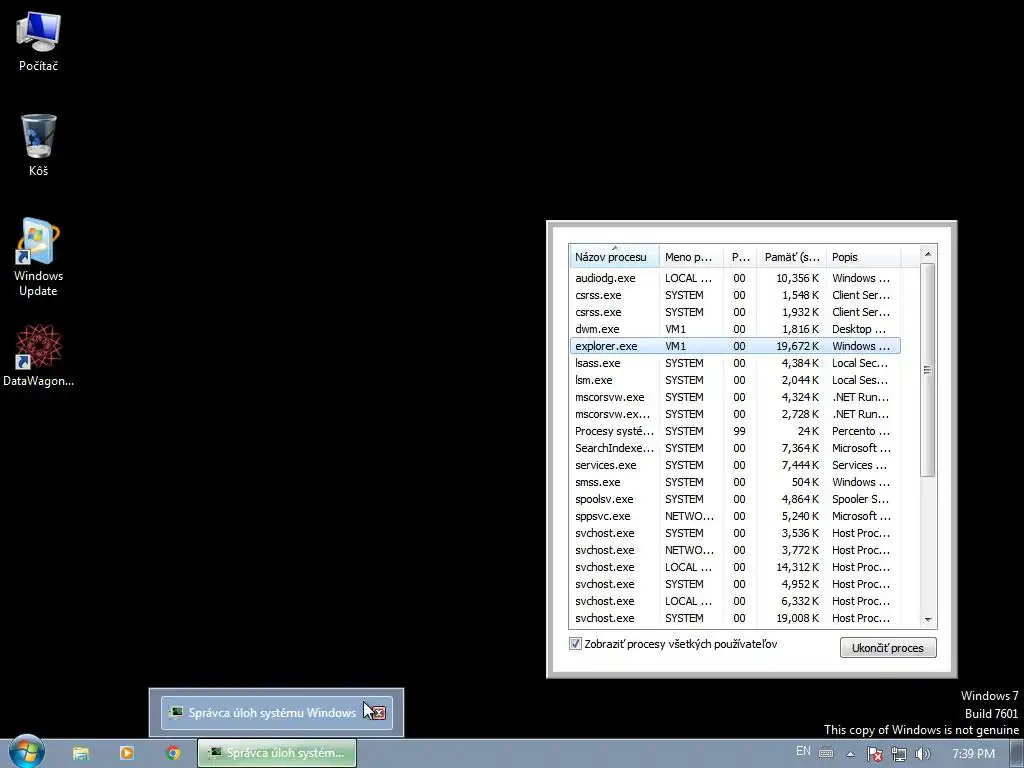This screenshot has height=768, width=1024.
Task: Select the sppsvc.exe process row
Action: click(735, 516)
